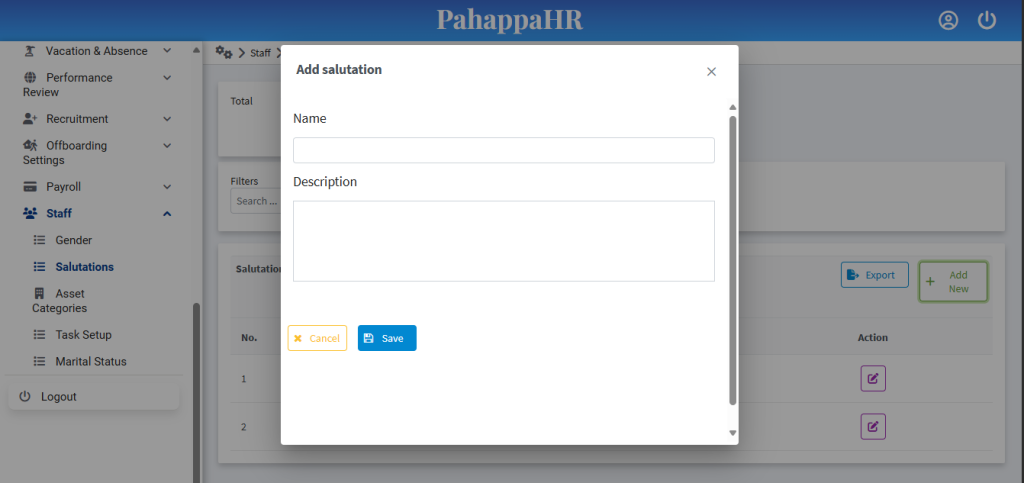Click the Payroll card icon in sidebar
The height and width of the screenshot is (483, 1024).
[30, 187]
